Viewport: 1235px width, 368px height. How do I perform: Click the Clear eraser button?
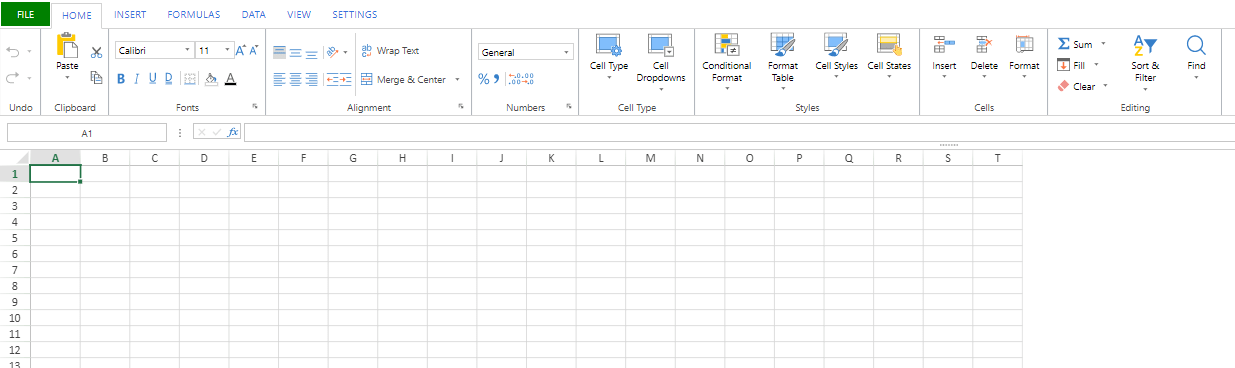tap(1076, 86)
